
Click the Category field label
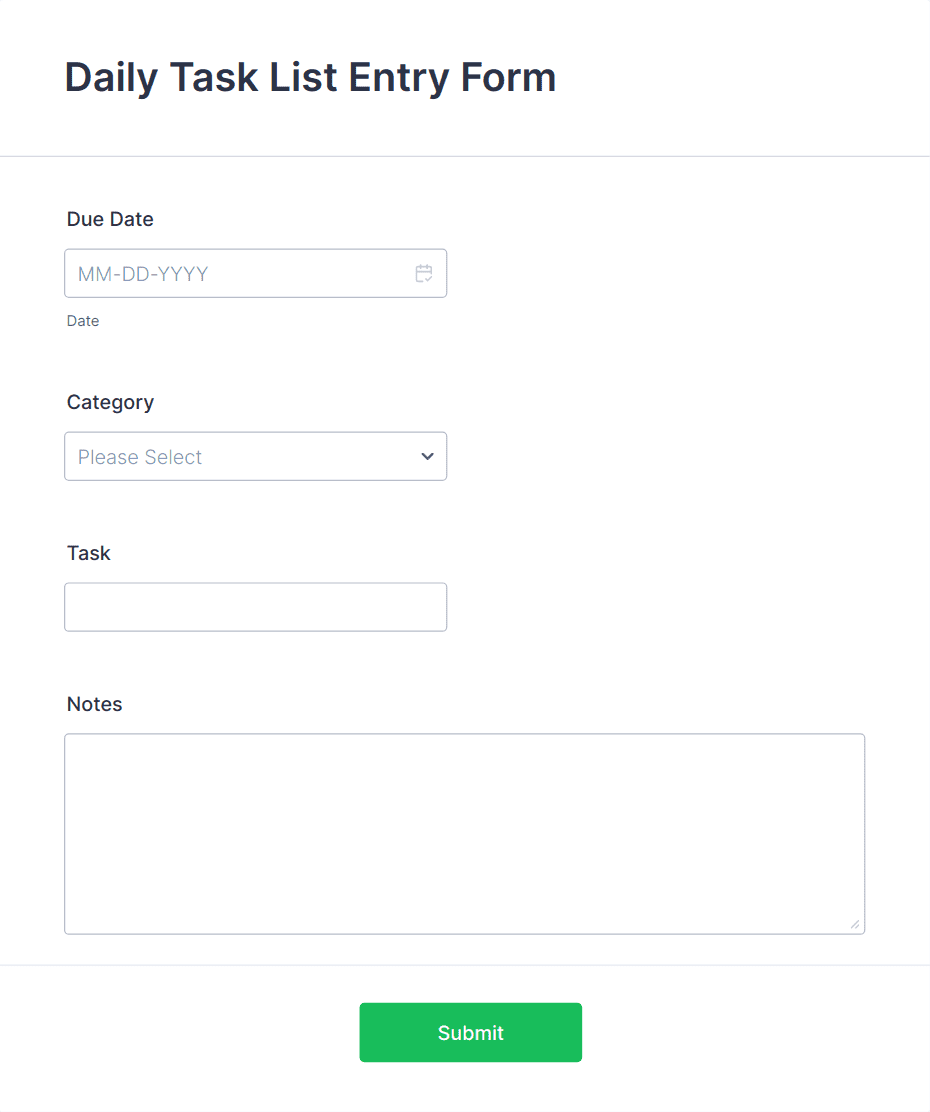[110, 402]
